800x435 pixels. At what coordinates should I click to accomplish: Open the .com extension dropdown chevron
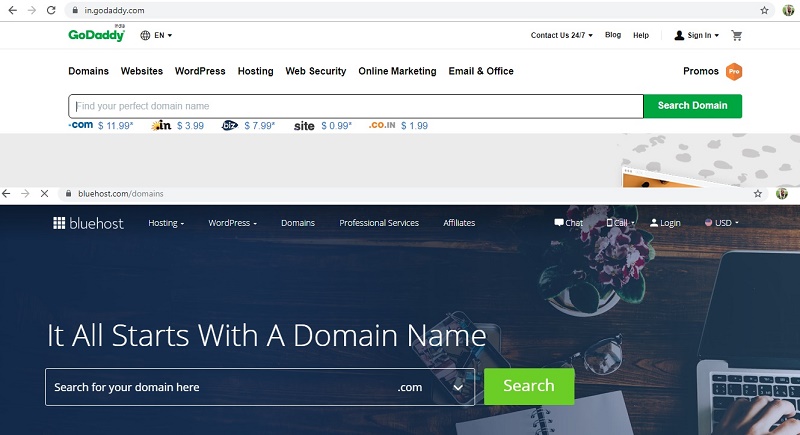pyautogui.click(x=458, y=388)
